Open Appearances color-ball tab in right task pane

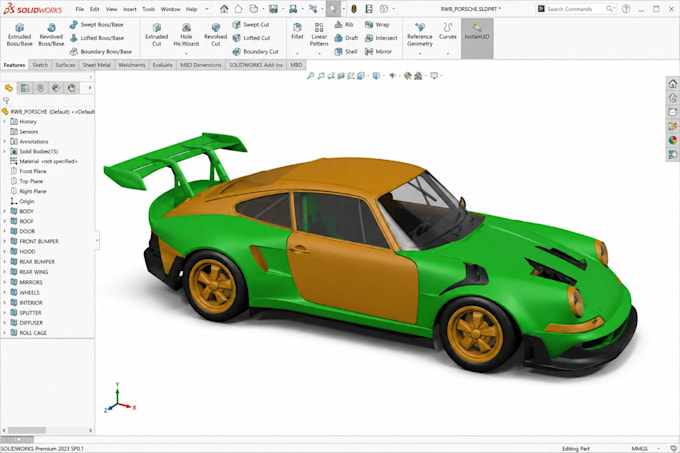pos(673,140)
